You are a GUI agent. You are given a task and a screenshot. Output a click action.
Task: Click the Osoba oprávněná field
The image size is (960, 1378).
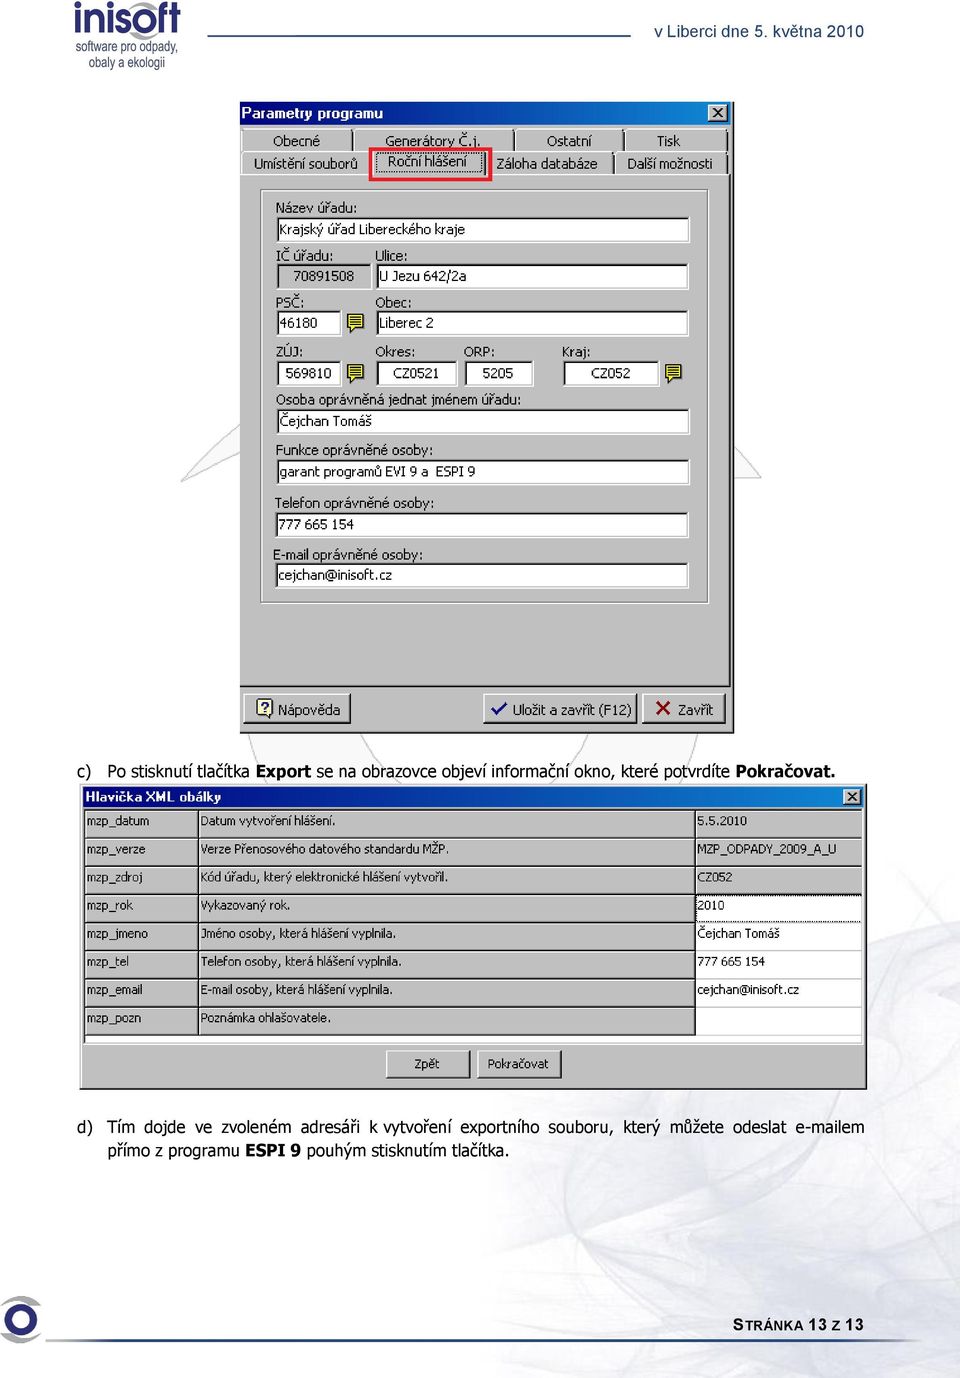482,421
